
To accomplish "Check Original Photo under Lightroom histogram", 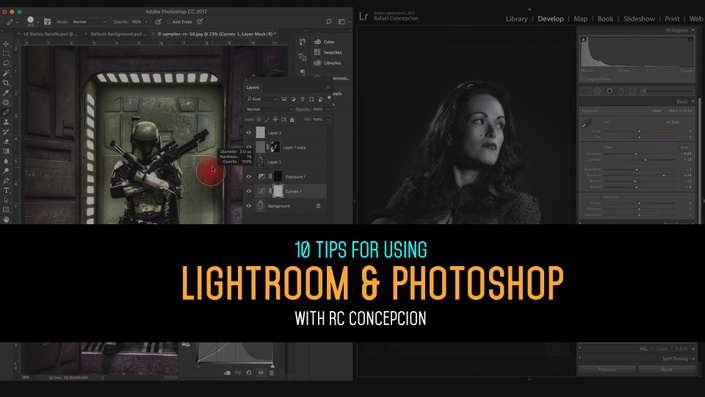I will [583, 79].
